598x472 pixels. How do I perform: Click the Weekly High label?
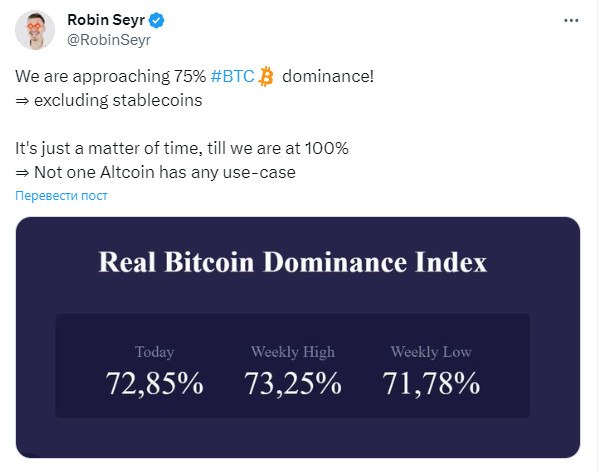(293, 352)
